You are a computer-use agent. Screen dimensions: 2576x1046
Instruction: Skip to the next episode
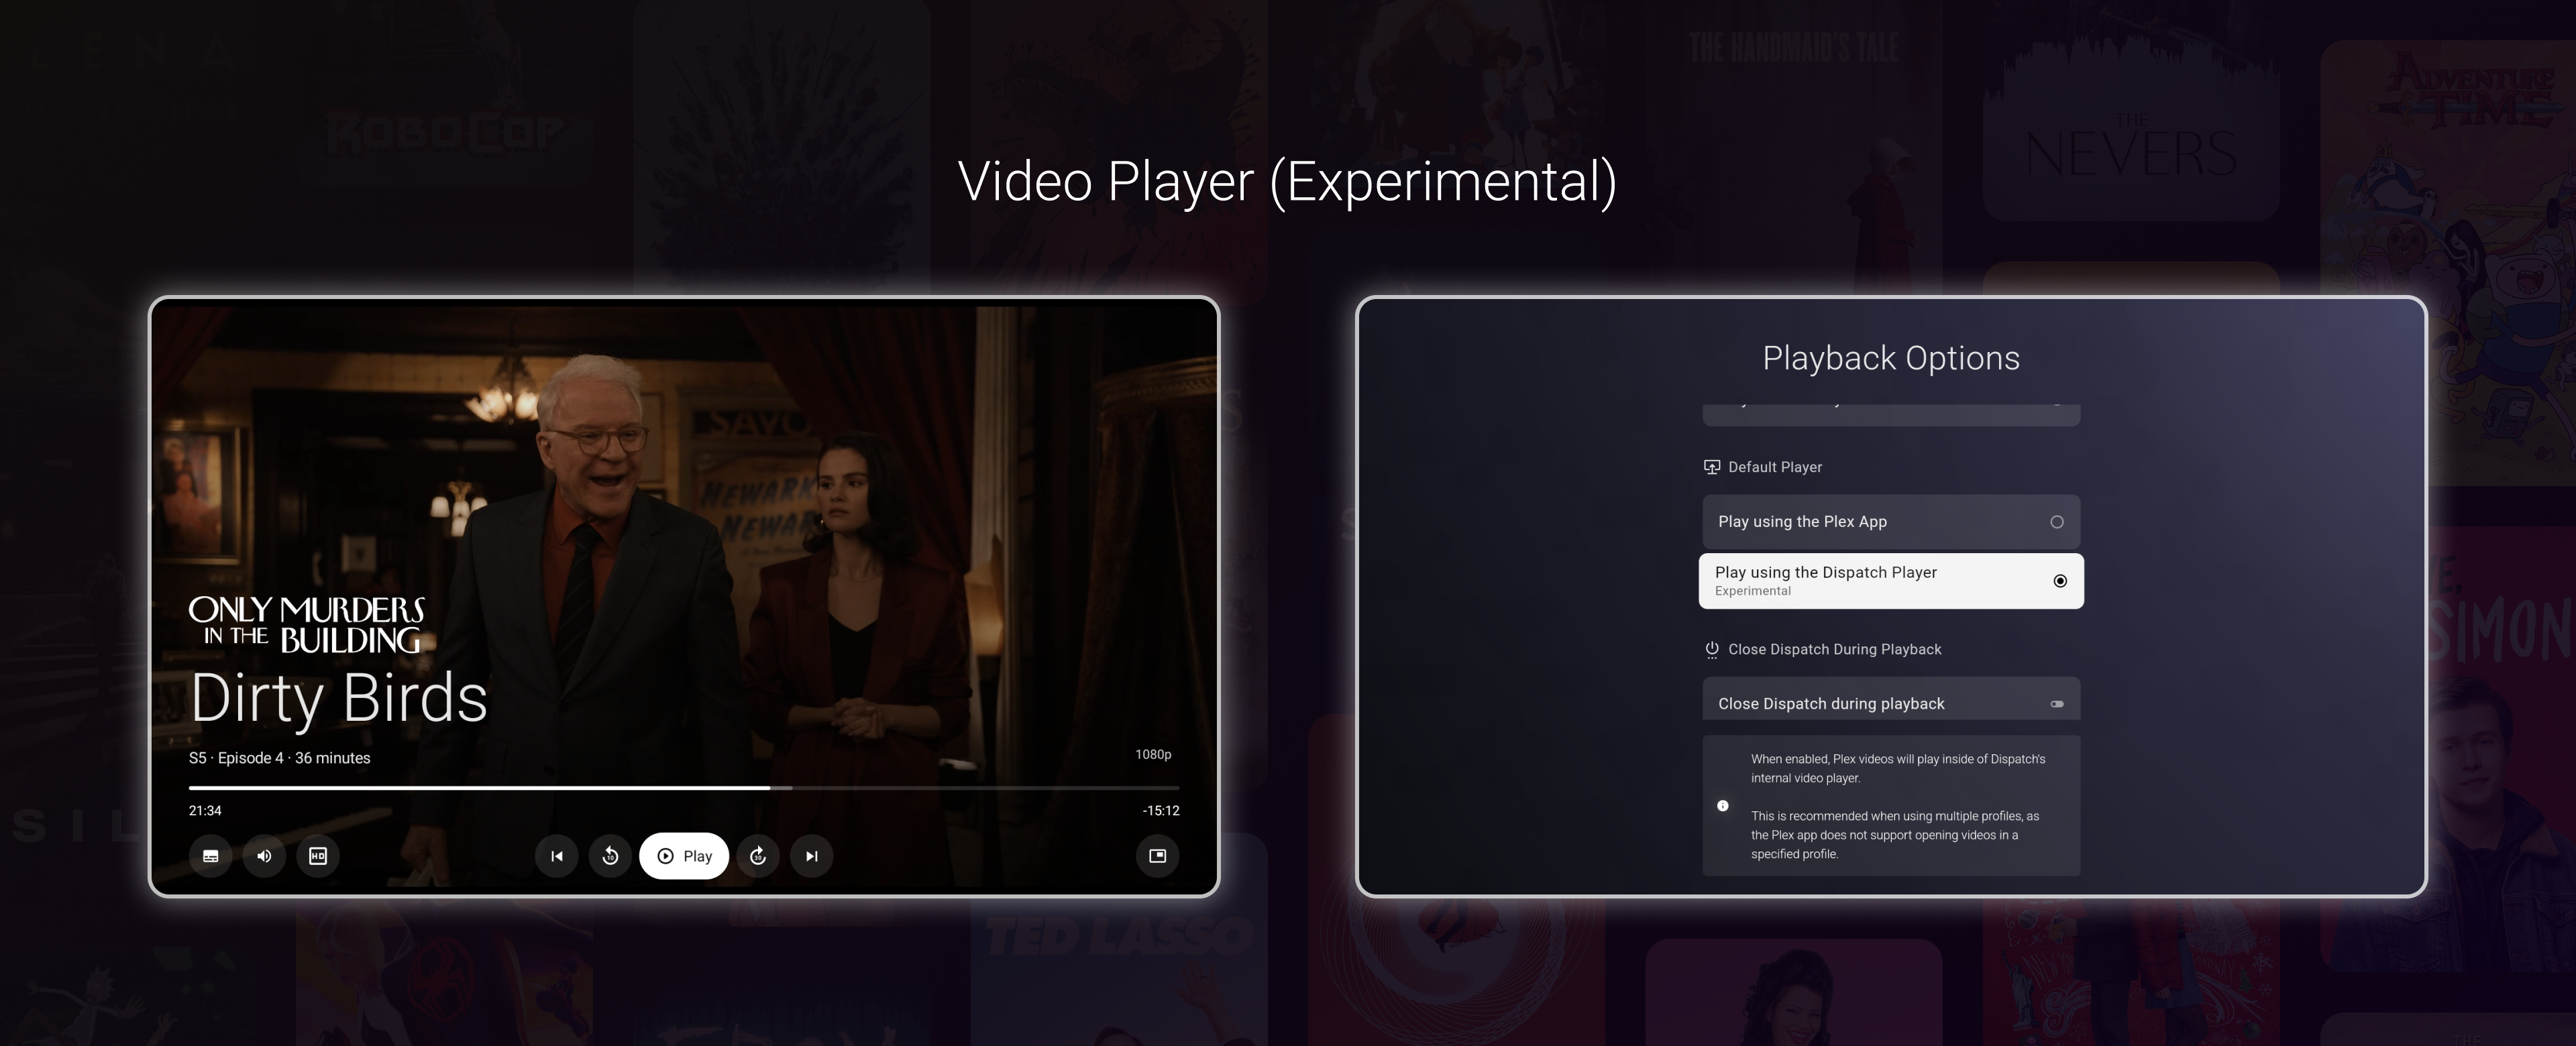[x=812, y=856]
